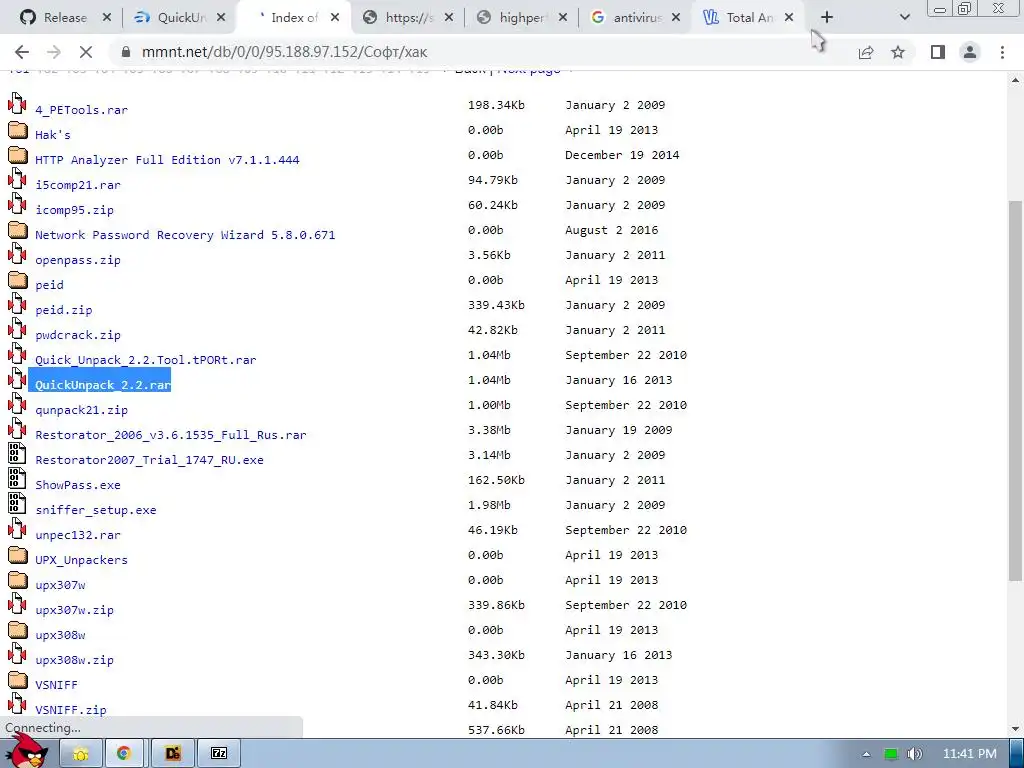Click the archive icon beside icomp95.zip
Screen dimensions: 1024x768
point(18,204)
